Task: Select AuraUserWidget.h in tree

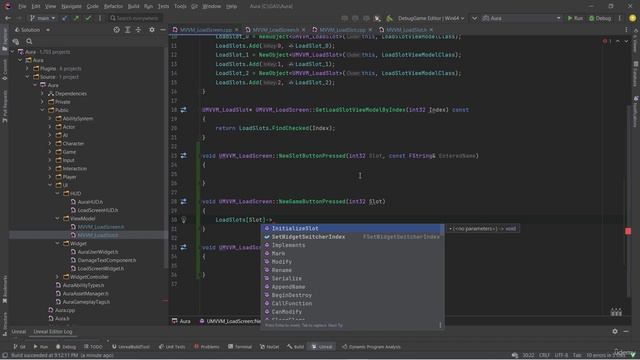Action: click(x=98, y=252)
